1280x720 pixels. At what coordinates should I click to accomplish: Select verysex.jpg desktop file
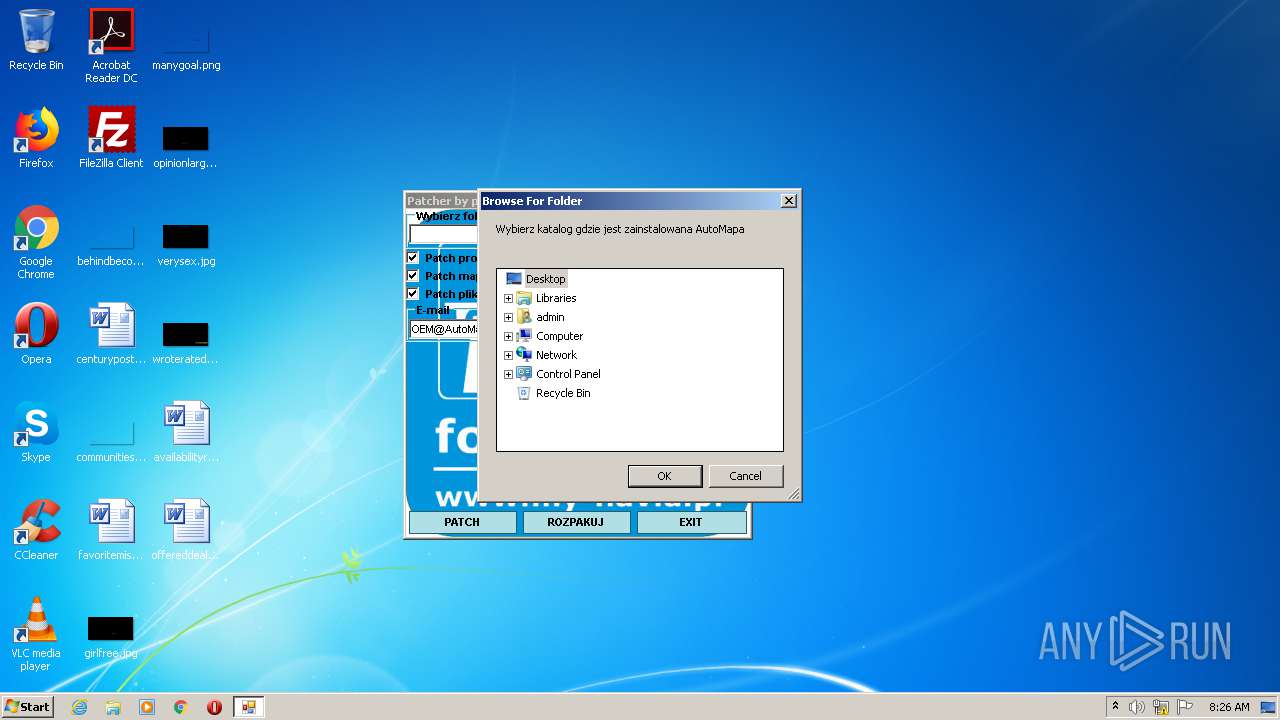pyautogui.click(x=186, y=243)
